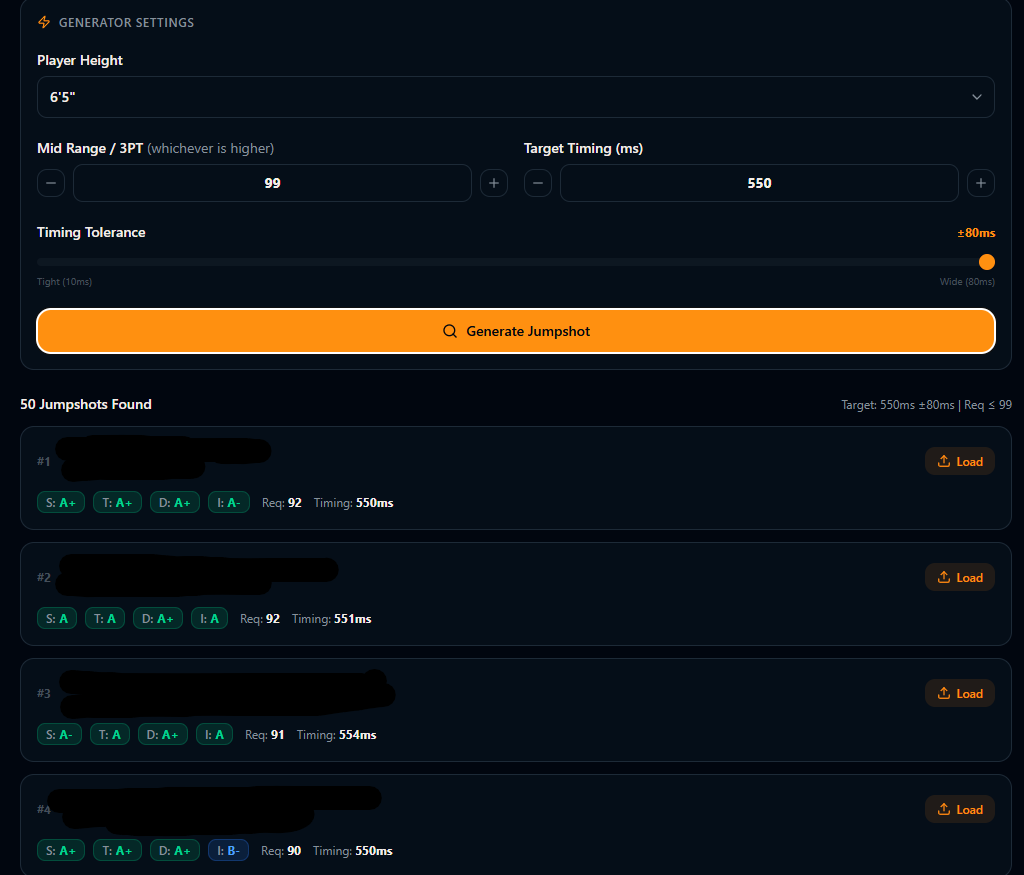Click the I: A badge on jumpshot #3
The width and height of the screenshot is (1024, 875).
coord(214,735)
